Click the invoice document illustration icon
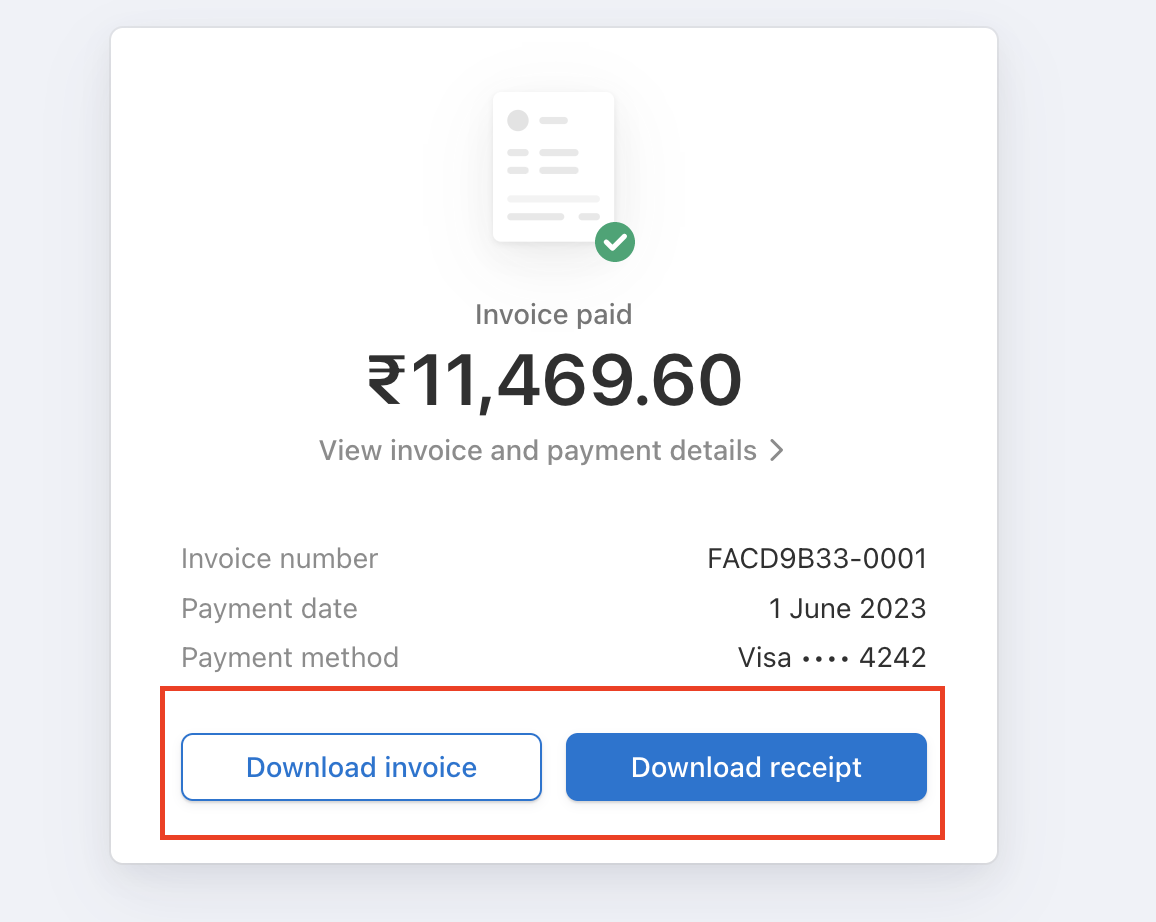This screenshot has height=922, width=1156. point(554,167)
